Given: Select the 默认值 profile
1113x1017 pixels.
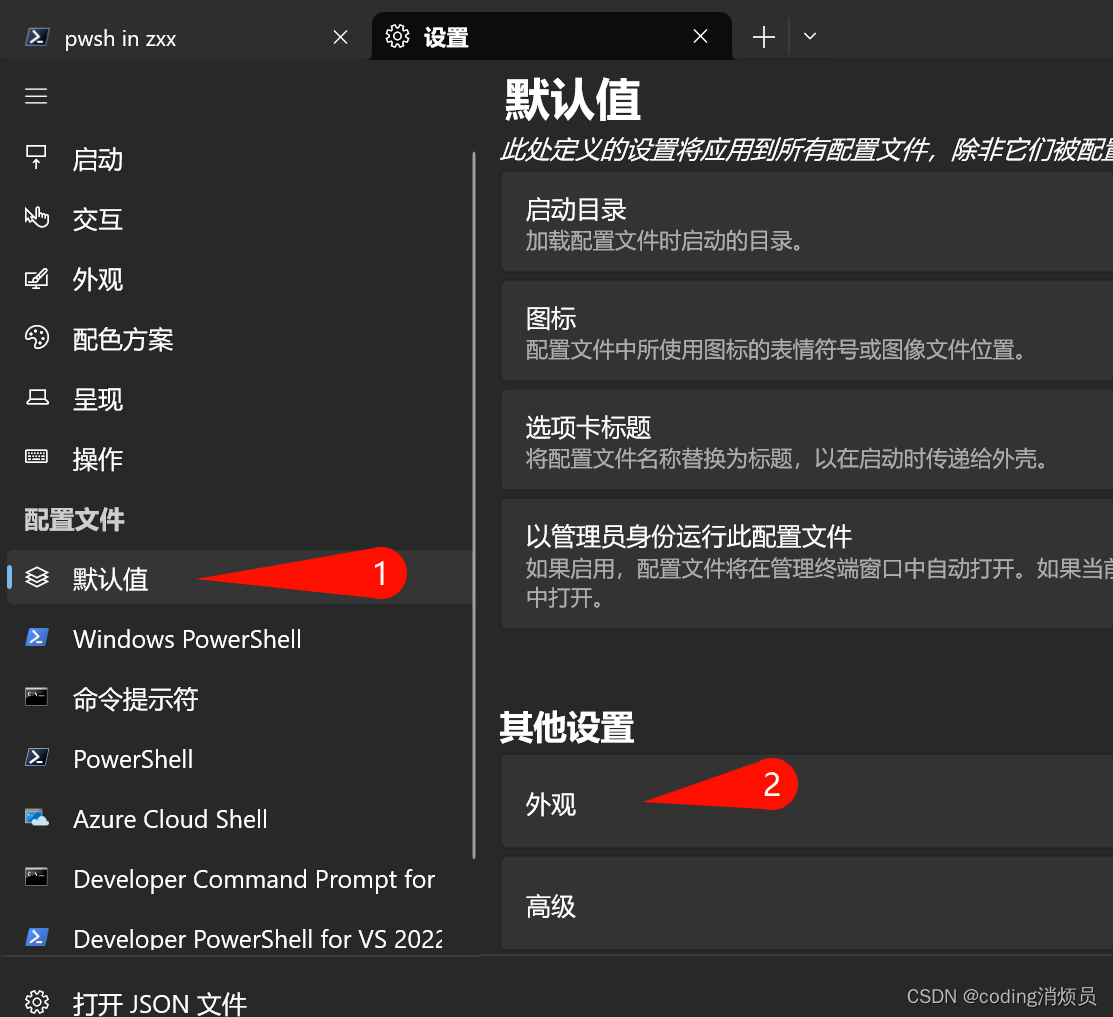Looking at the screenshot, I should [239, 578].
